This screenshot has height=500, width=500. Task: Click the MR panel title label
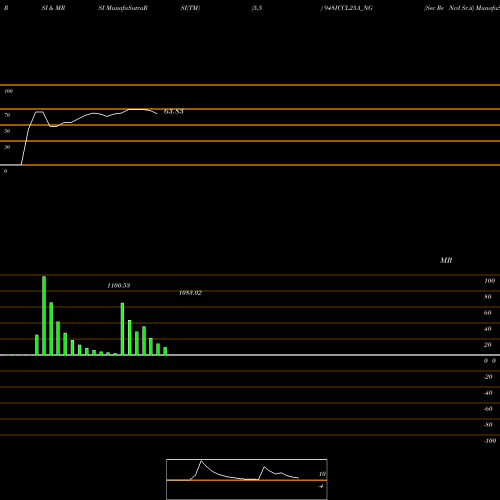click(x=446, y=260)
